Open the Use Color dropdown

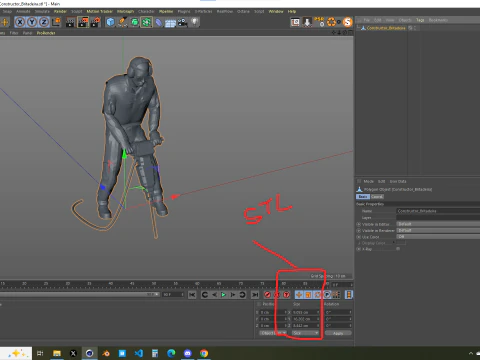point(438,237)
